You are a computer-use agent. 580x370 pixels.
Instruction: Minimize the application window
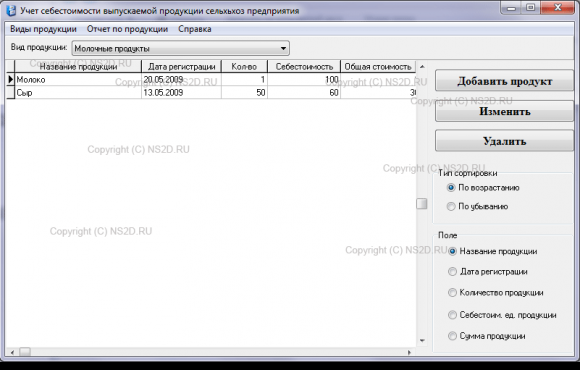point(512,7)
